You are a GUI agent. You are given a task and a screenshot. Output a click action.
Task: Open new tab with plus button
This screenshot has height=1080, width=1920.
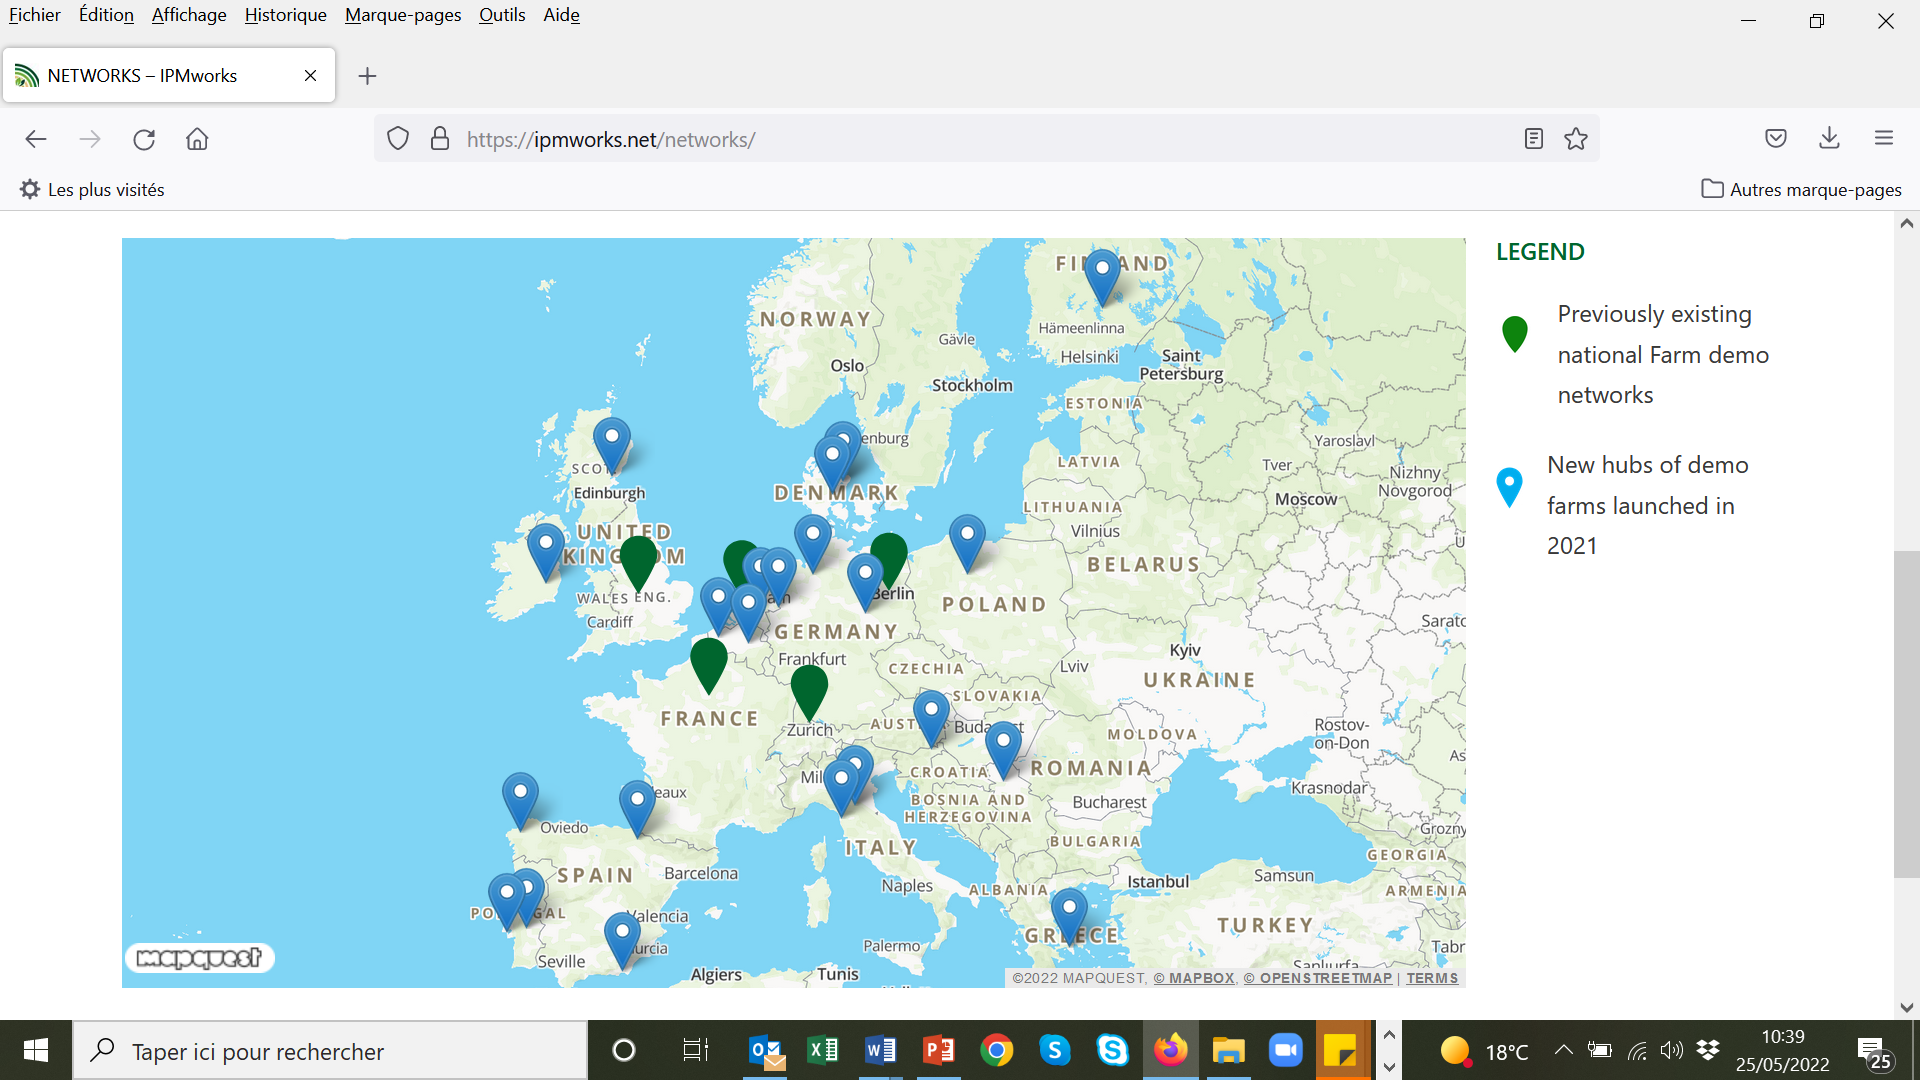click(367, 76)
